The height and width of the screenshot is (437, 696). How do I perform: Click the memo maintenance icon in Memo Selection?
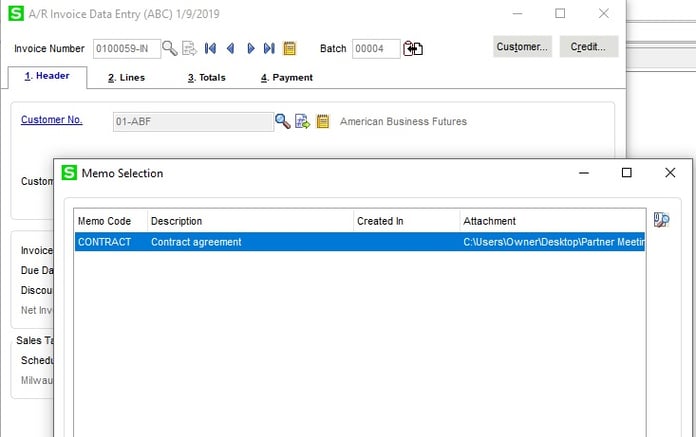tap(661, 221)
